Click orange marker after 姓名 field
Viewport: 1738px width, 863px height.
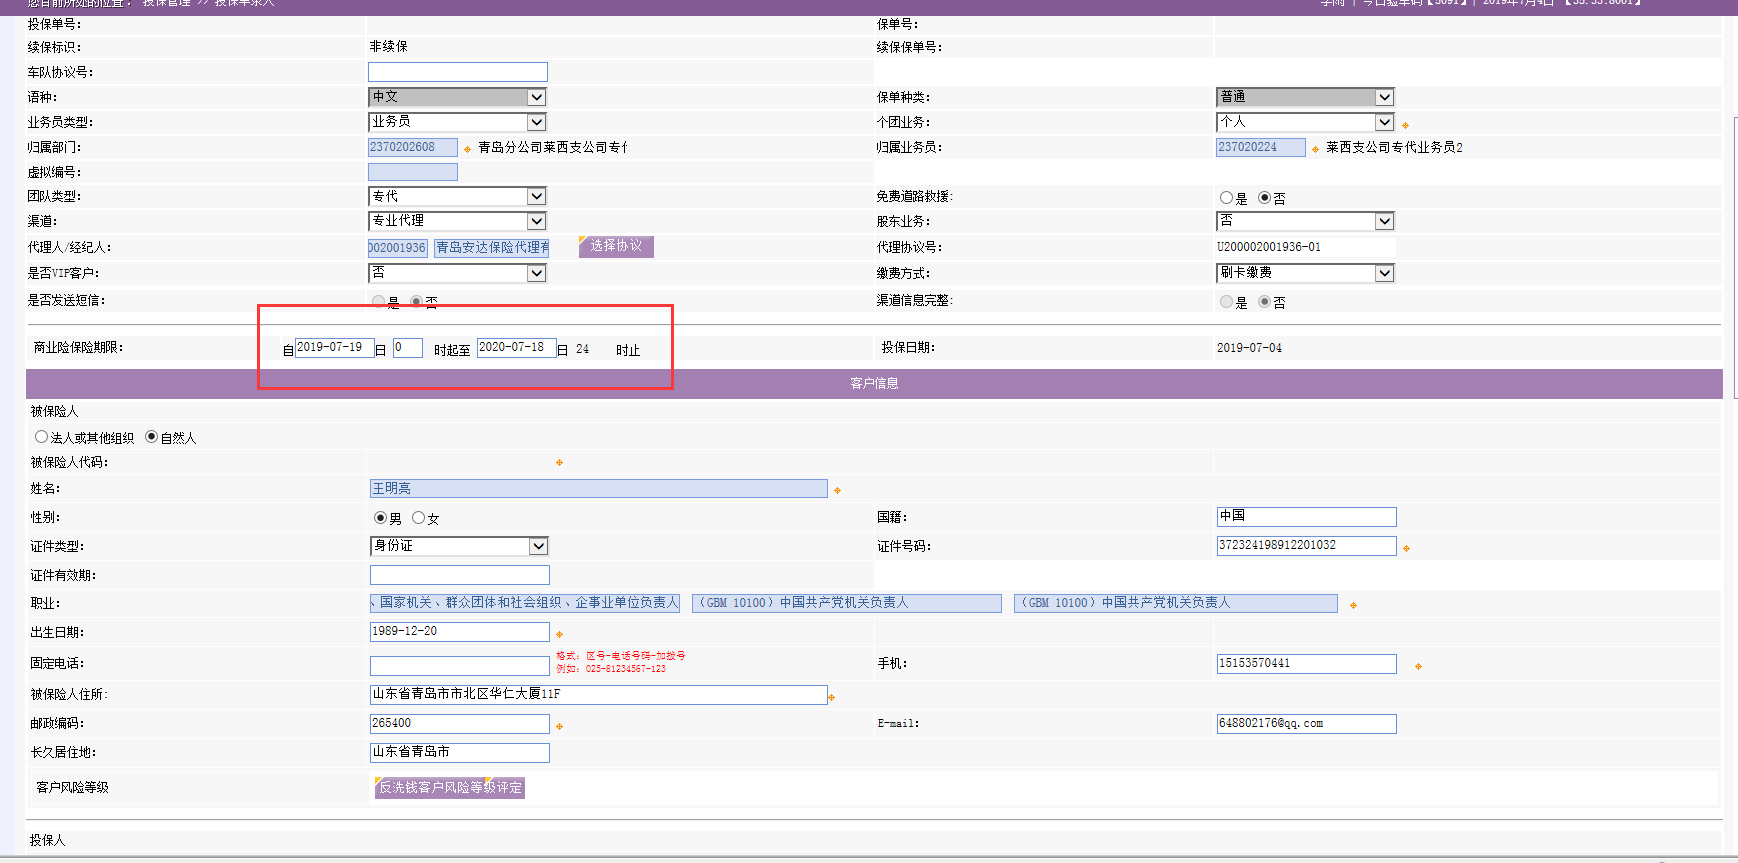(x=837, y=490)
